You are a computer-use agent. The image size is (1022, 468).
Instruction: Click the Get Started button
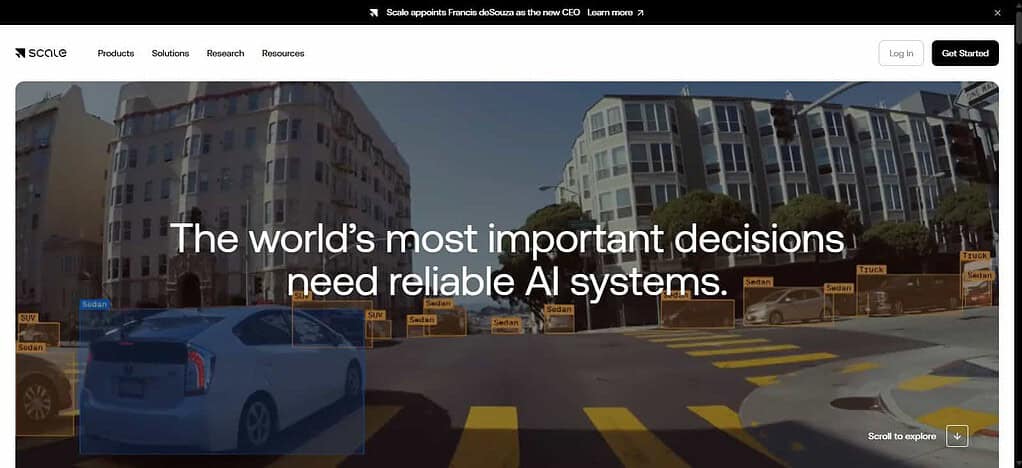point(965,53)
